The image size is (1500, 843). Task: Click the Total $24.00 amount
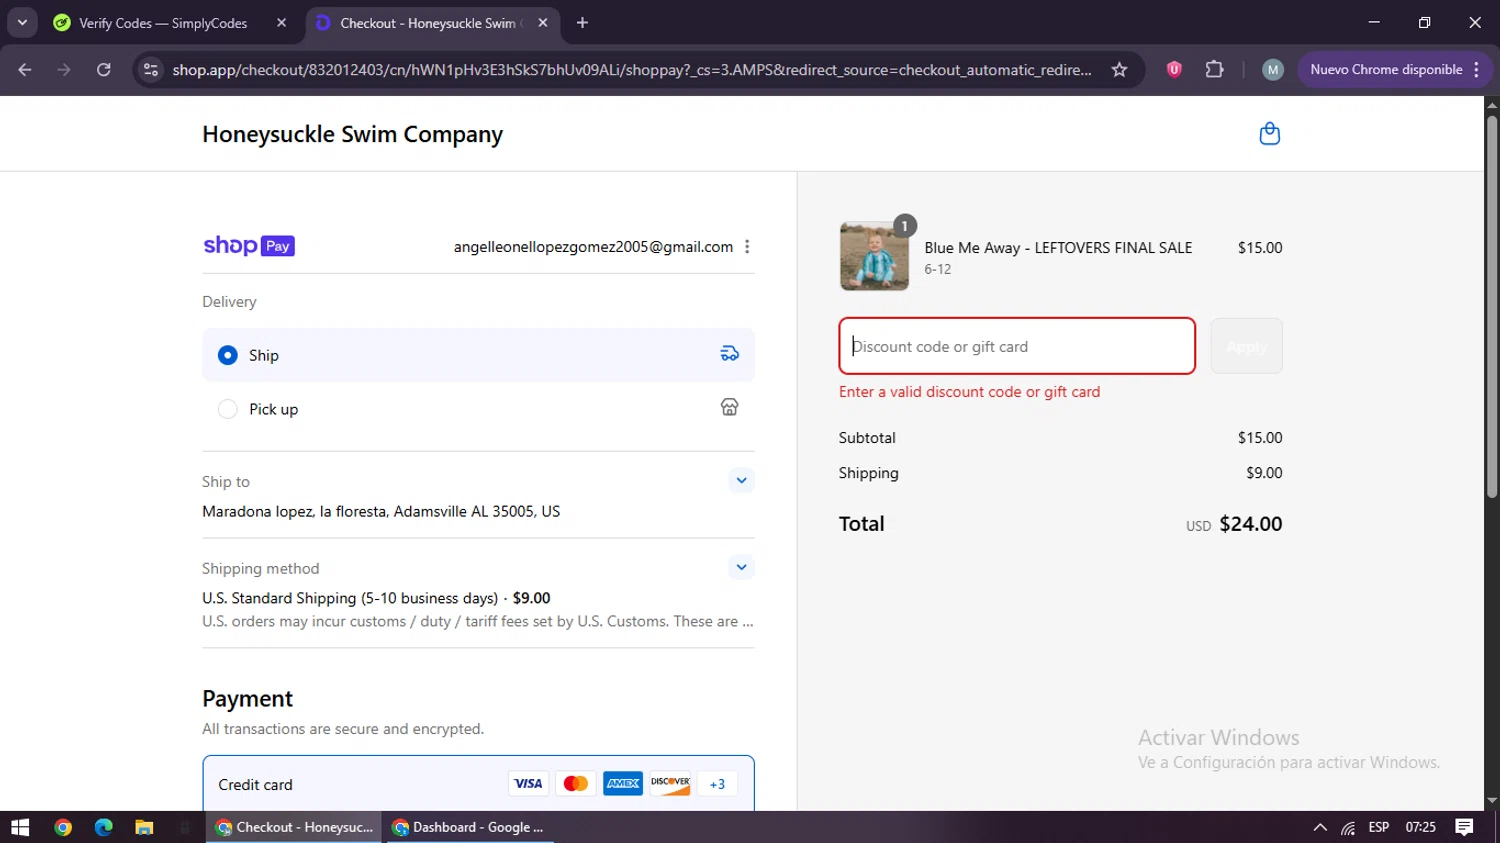(1250, 524)
